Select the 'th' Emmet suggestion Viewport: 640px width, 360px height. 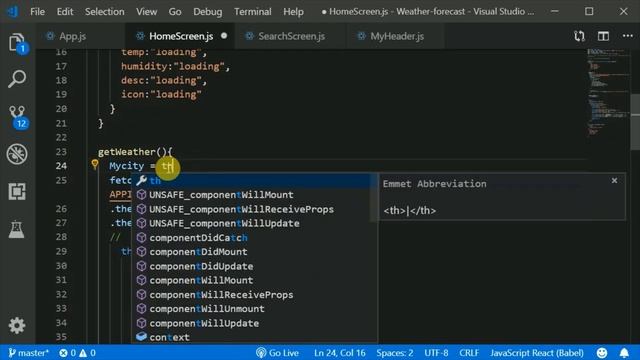[251, 180]
